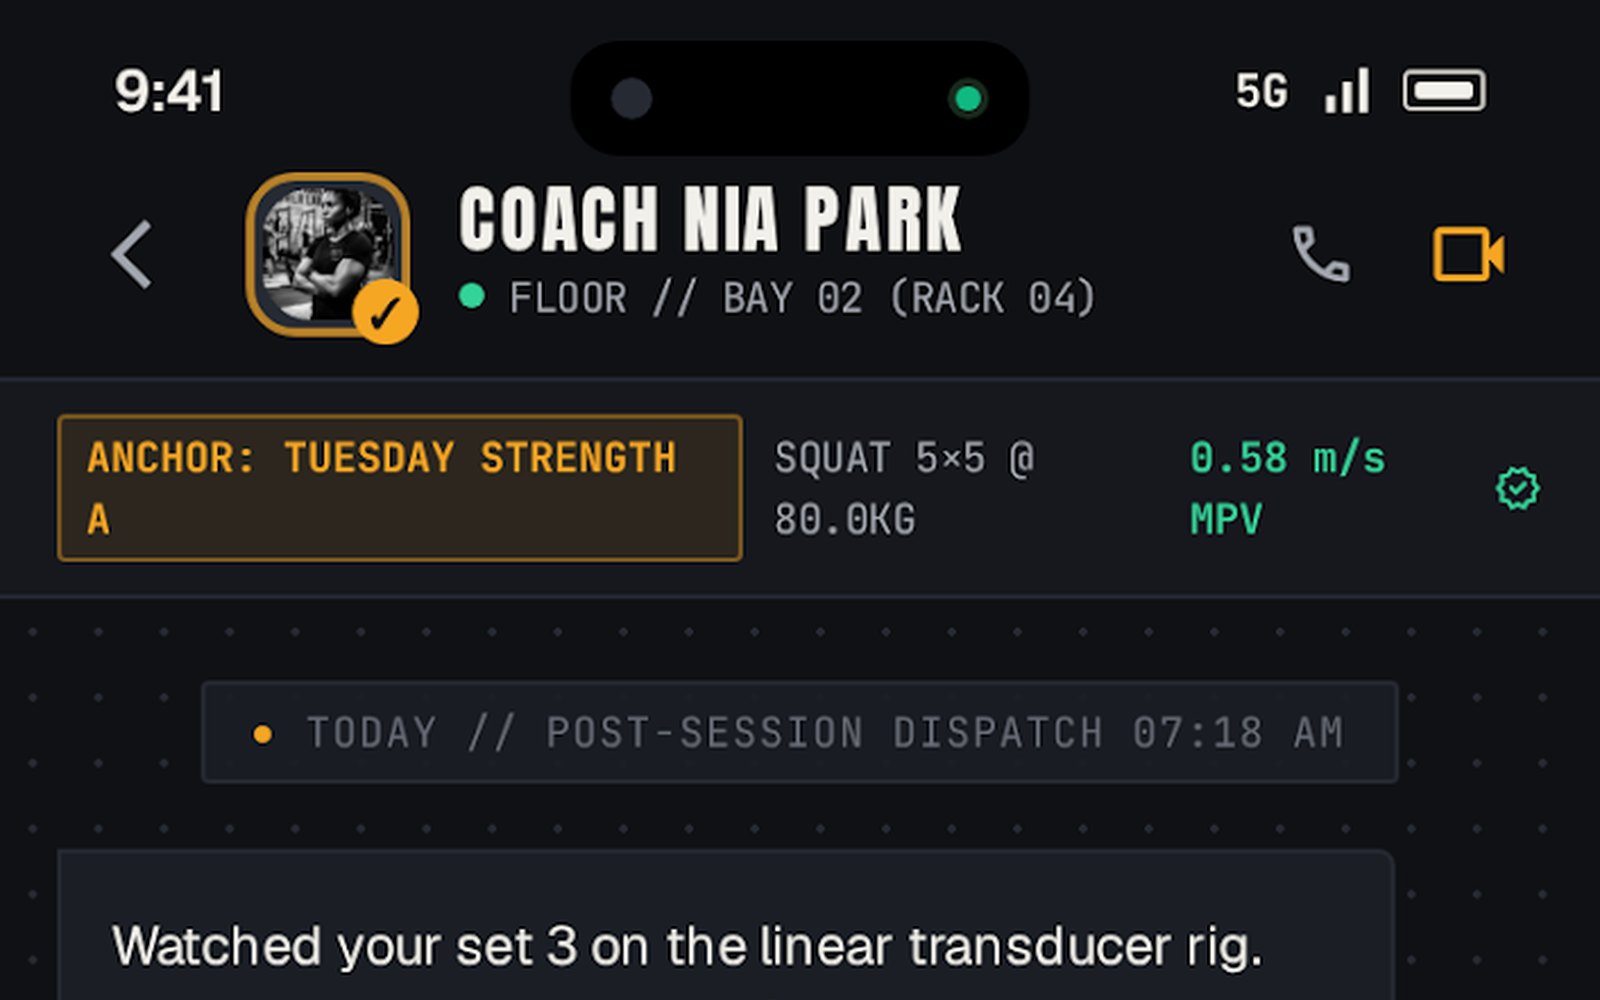Tap the Floor // Bay 02 (Rack 04) location
The image size is (1600, 1000).
pyautogui.click(x=802, y=298)
